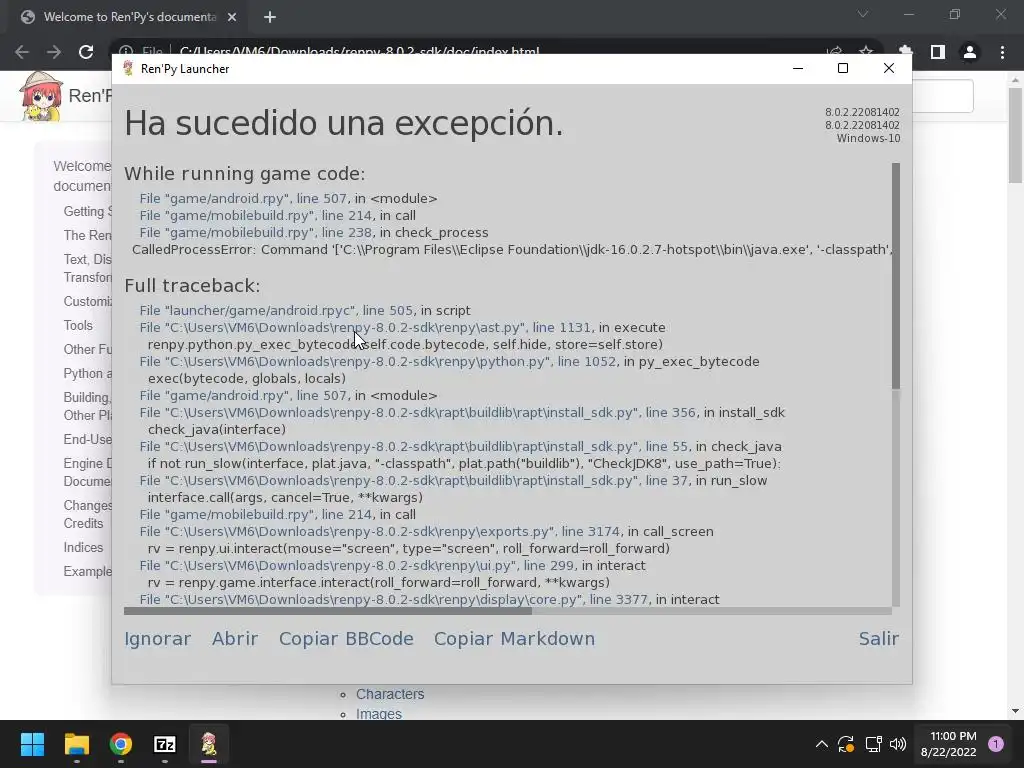This screenshot has width=1024, height=768.
Task: Open Chrome tab search chevron
Action: pos(863,14)
